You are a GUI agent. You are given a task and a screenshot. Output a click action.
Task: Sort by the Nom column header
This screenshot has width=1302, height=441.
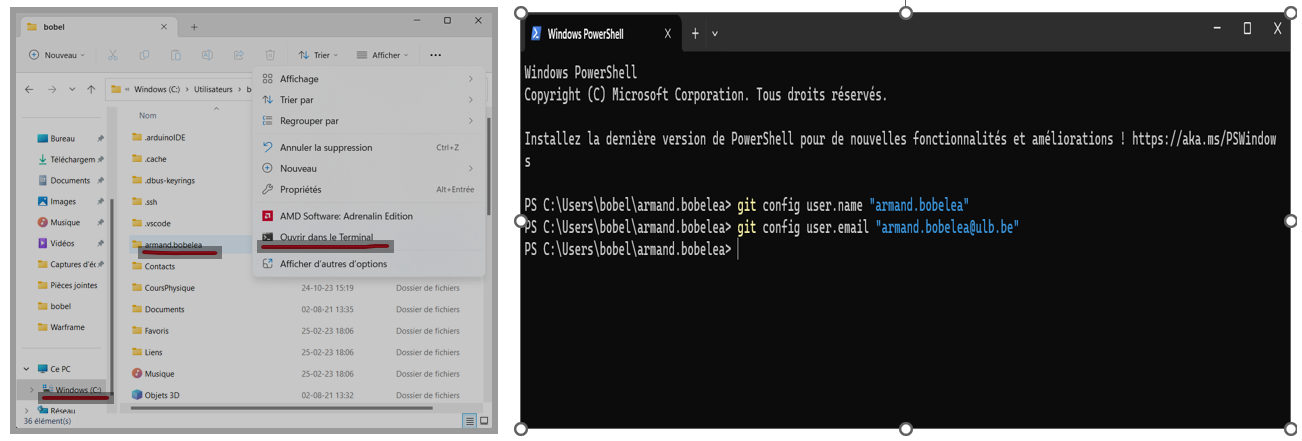(148, 115)
